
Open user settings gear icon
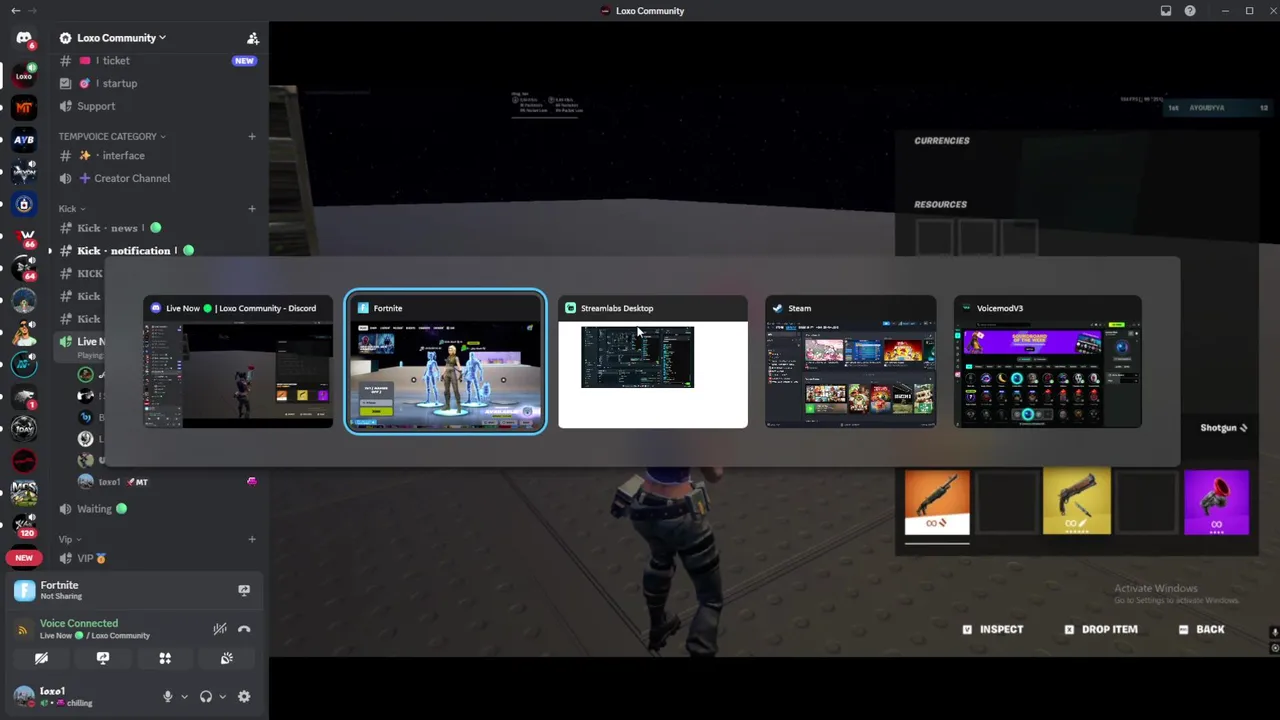(x=244, y=696)
